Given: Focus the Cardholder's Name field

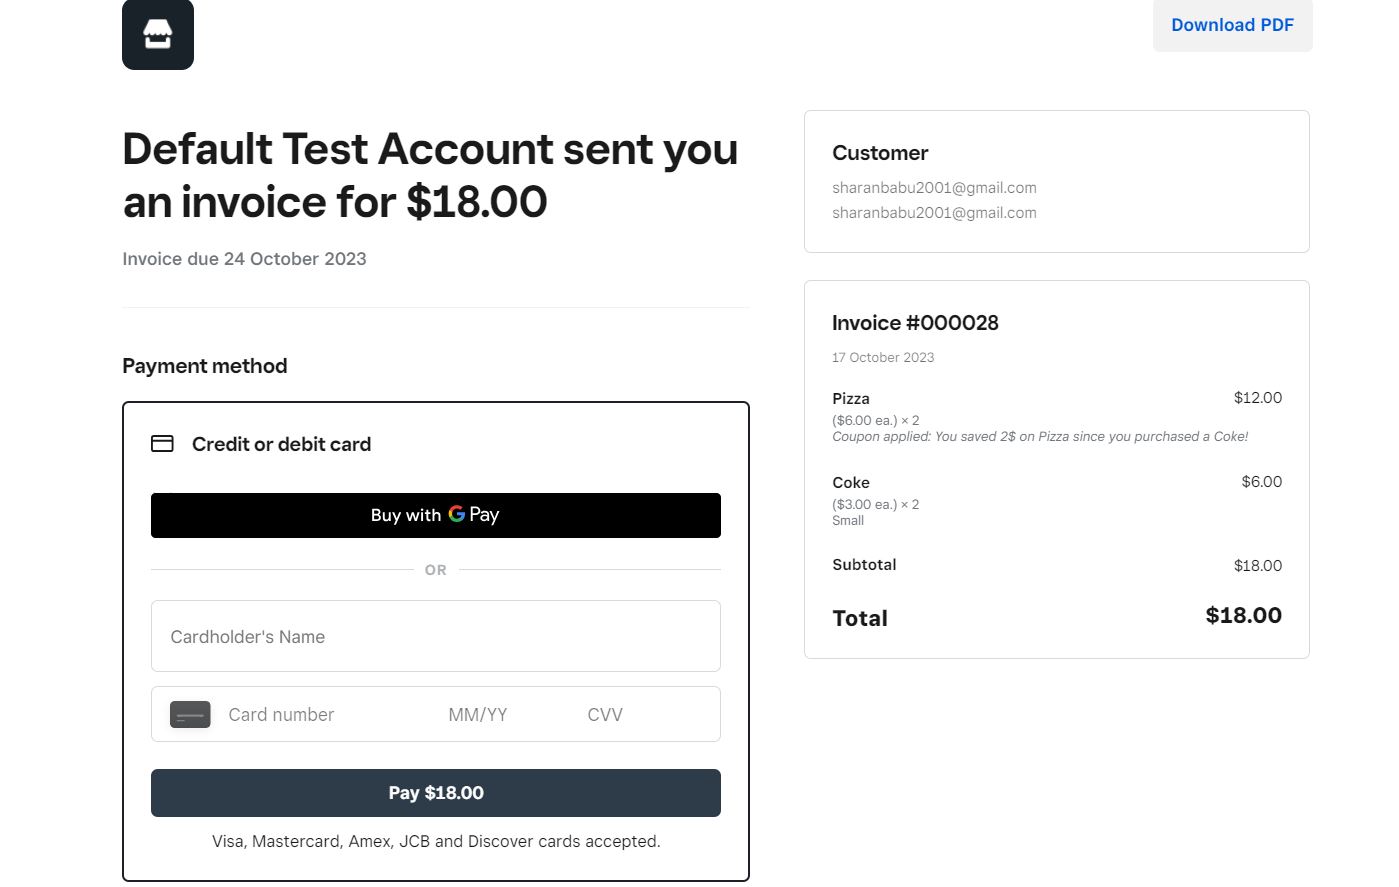Looking at the screenshot, I should (x=436, y=636).
